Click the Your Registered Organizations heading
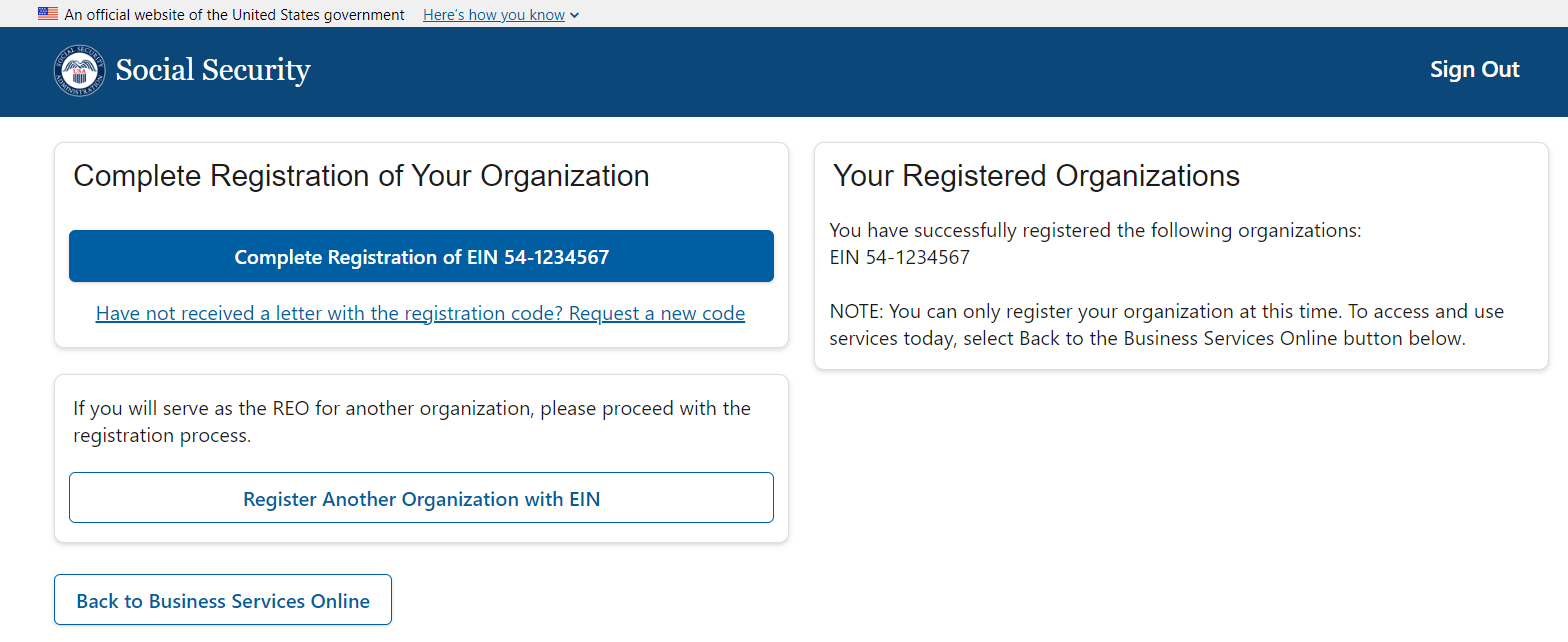 pyautogui.click(x=1036, y=176)
